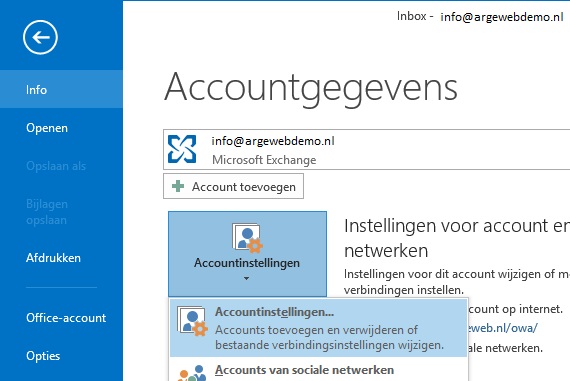The image size is (570, 381).
Task: Click the Microsoft Exchange logo icon
Action: 182,149
